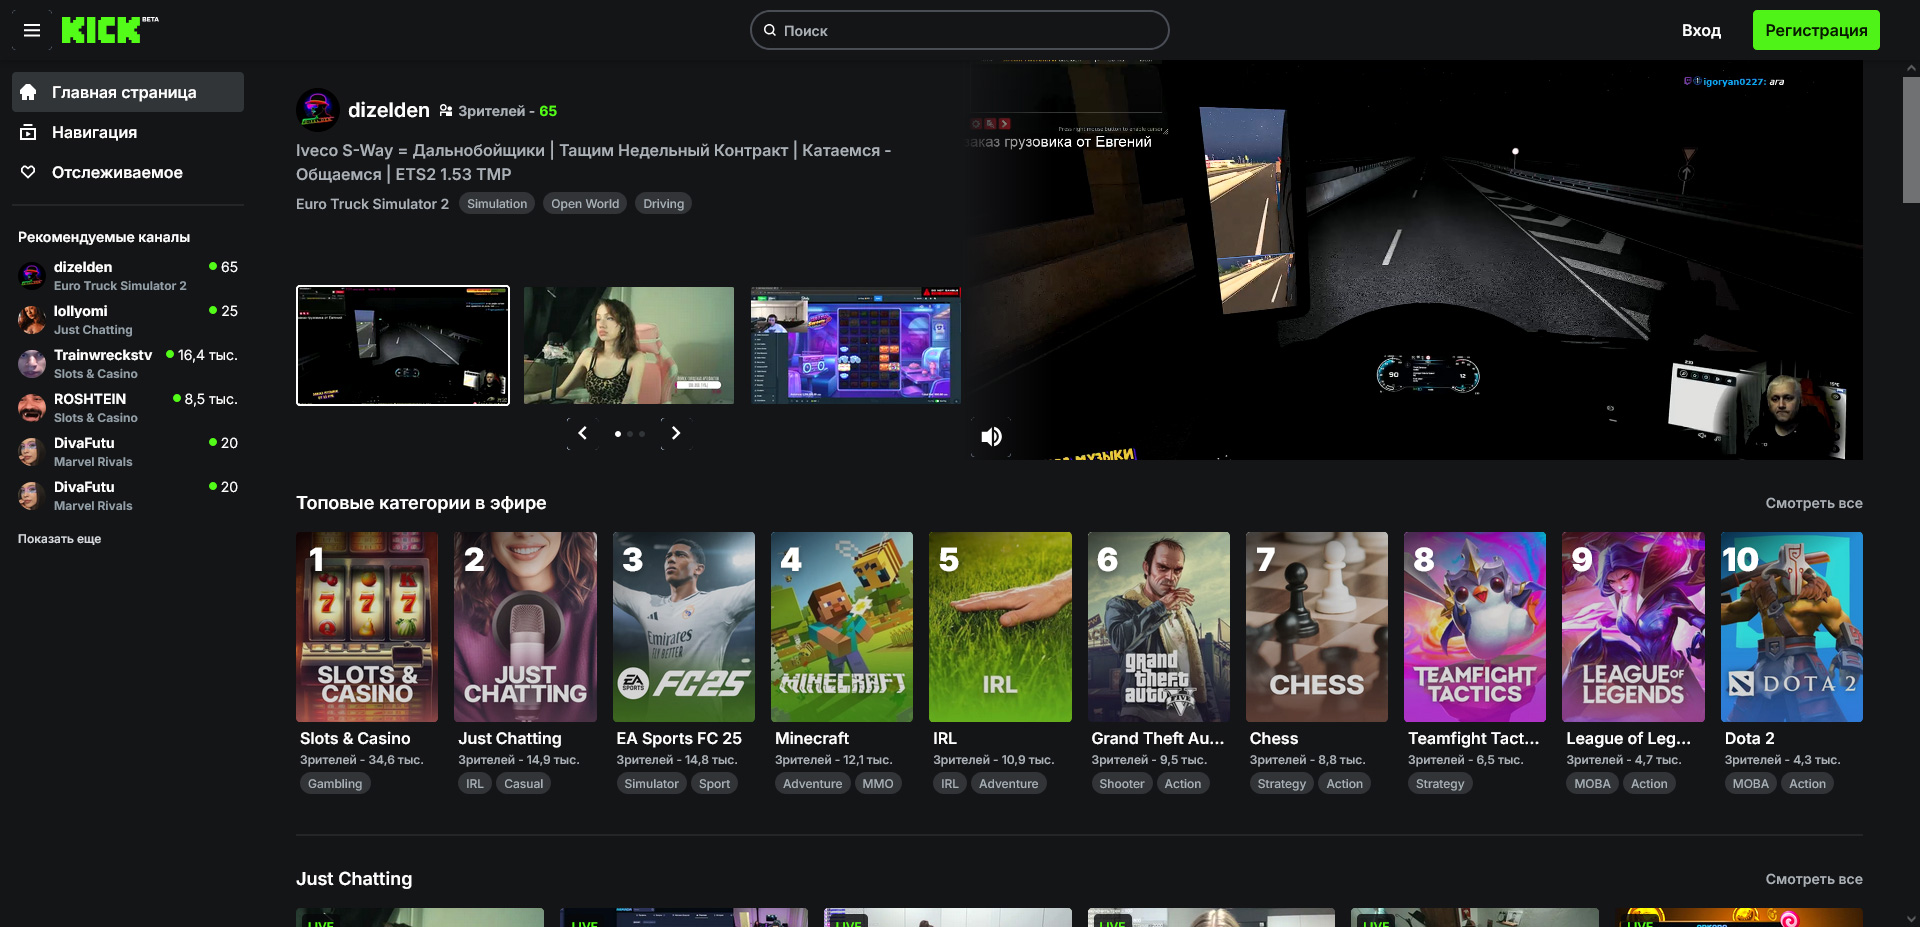Open Trainwreckstv avatar in sidebar
The height and width of the screenshot is (927, 1920).
pyautogui.click(x=32, y=363)
